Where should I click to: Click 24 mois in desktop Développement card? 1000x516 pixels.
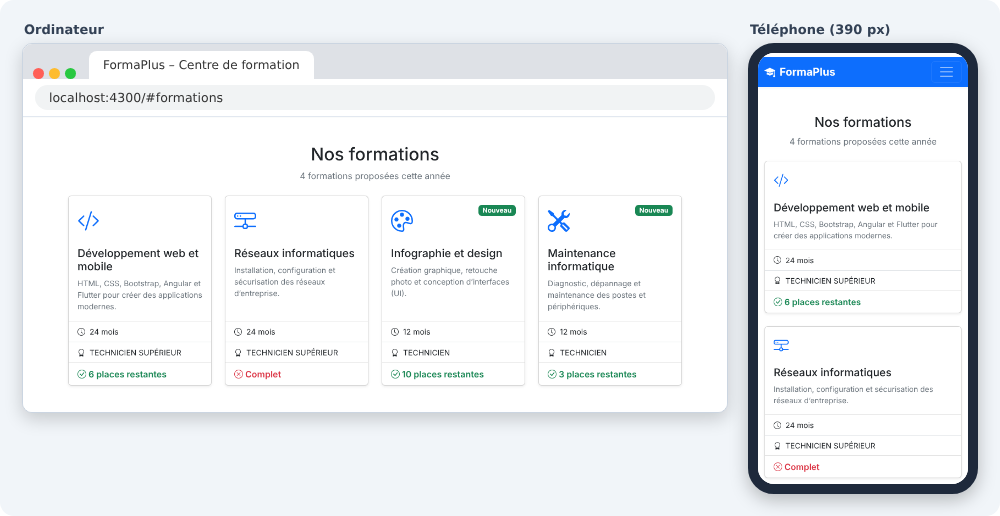[x=103, y=332]
